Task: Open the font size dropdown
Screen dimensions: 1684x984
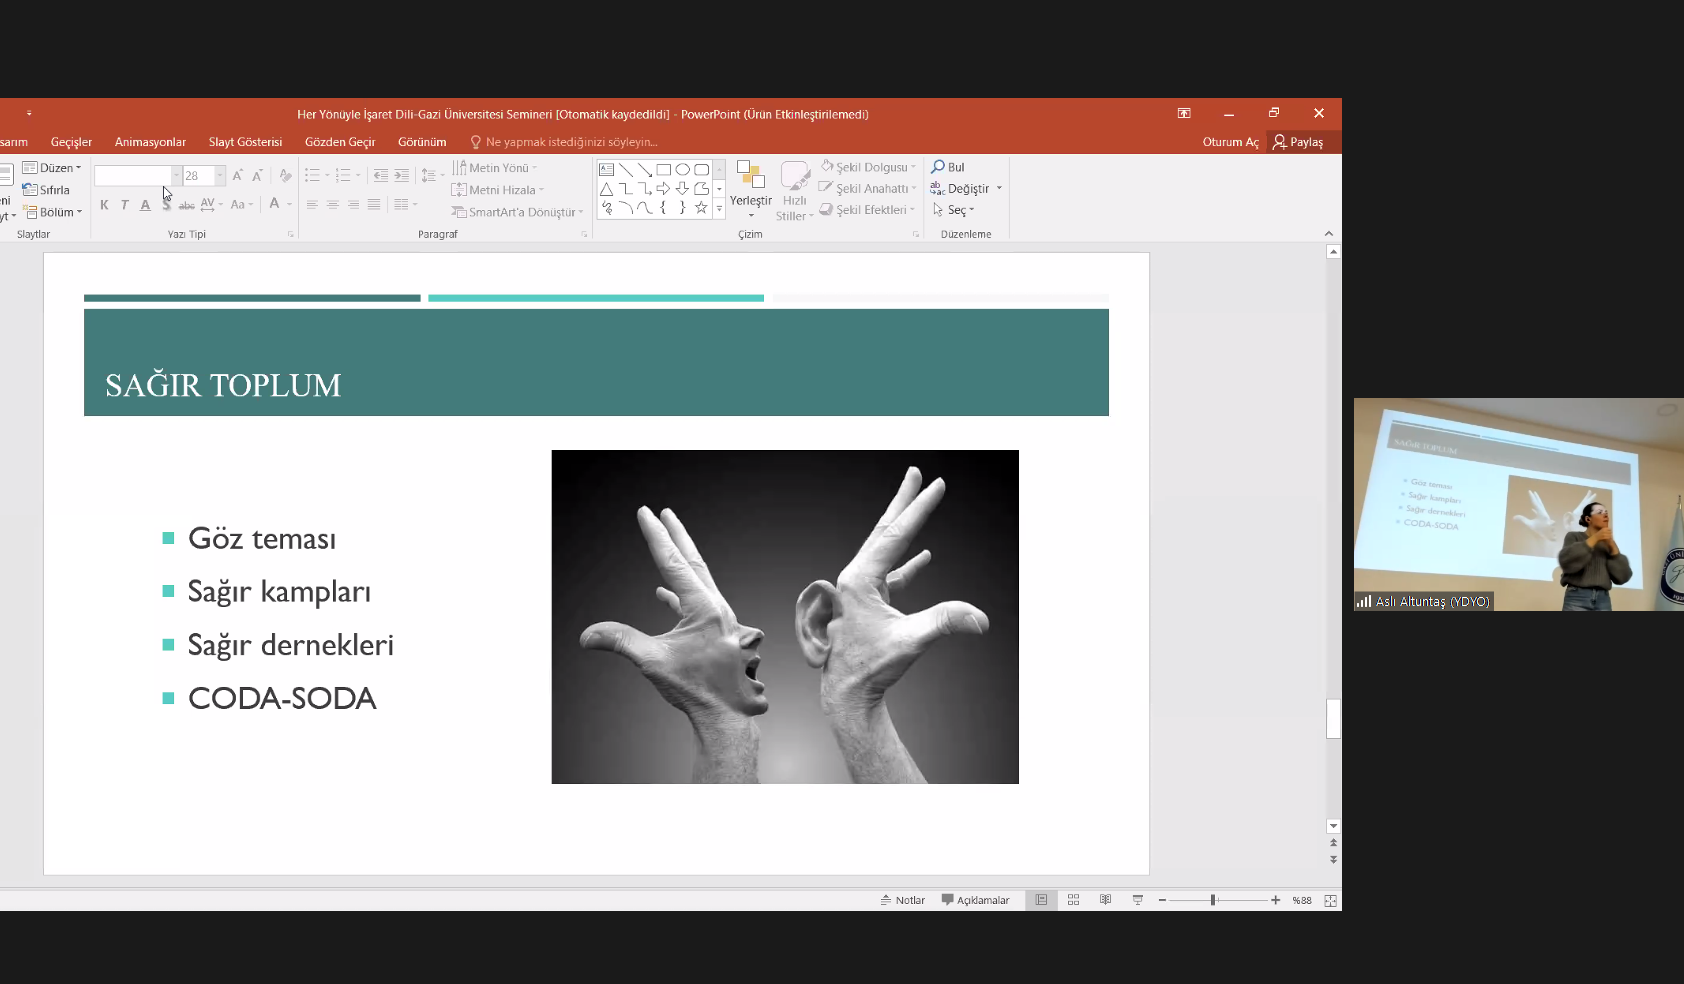Action: click(x=220, y=175)
